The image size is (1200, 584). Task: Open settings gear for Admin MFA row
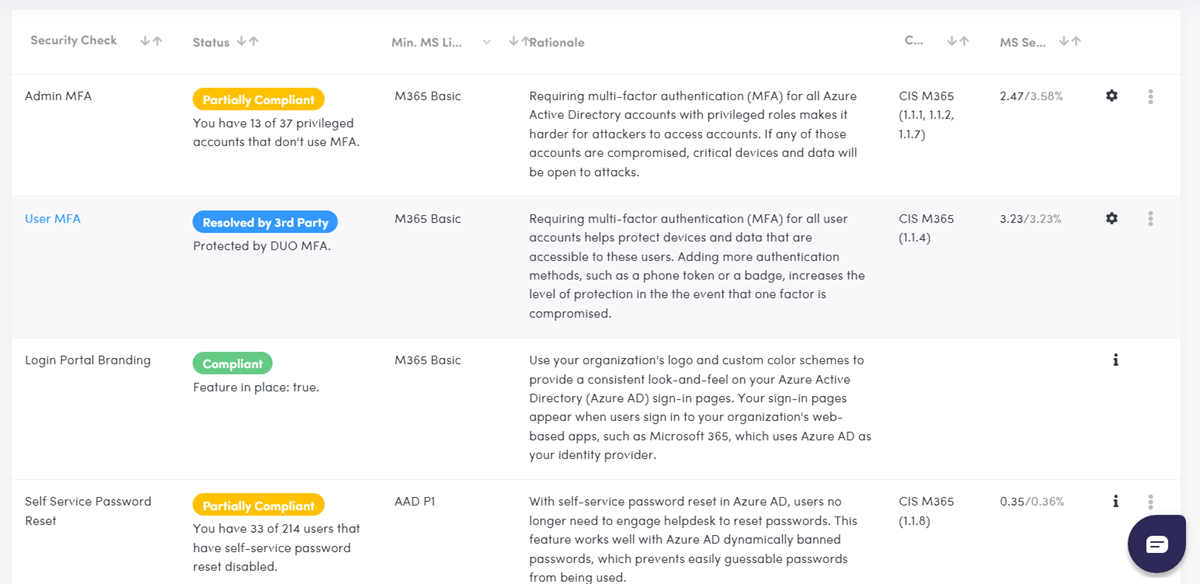(x=1111, y=96)
